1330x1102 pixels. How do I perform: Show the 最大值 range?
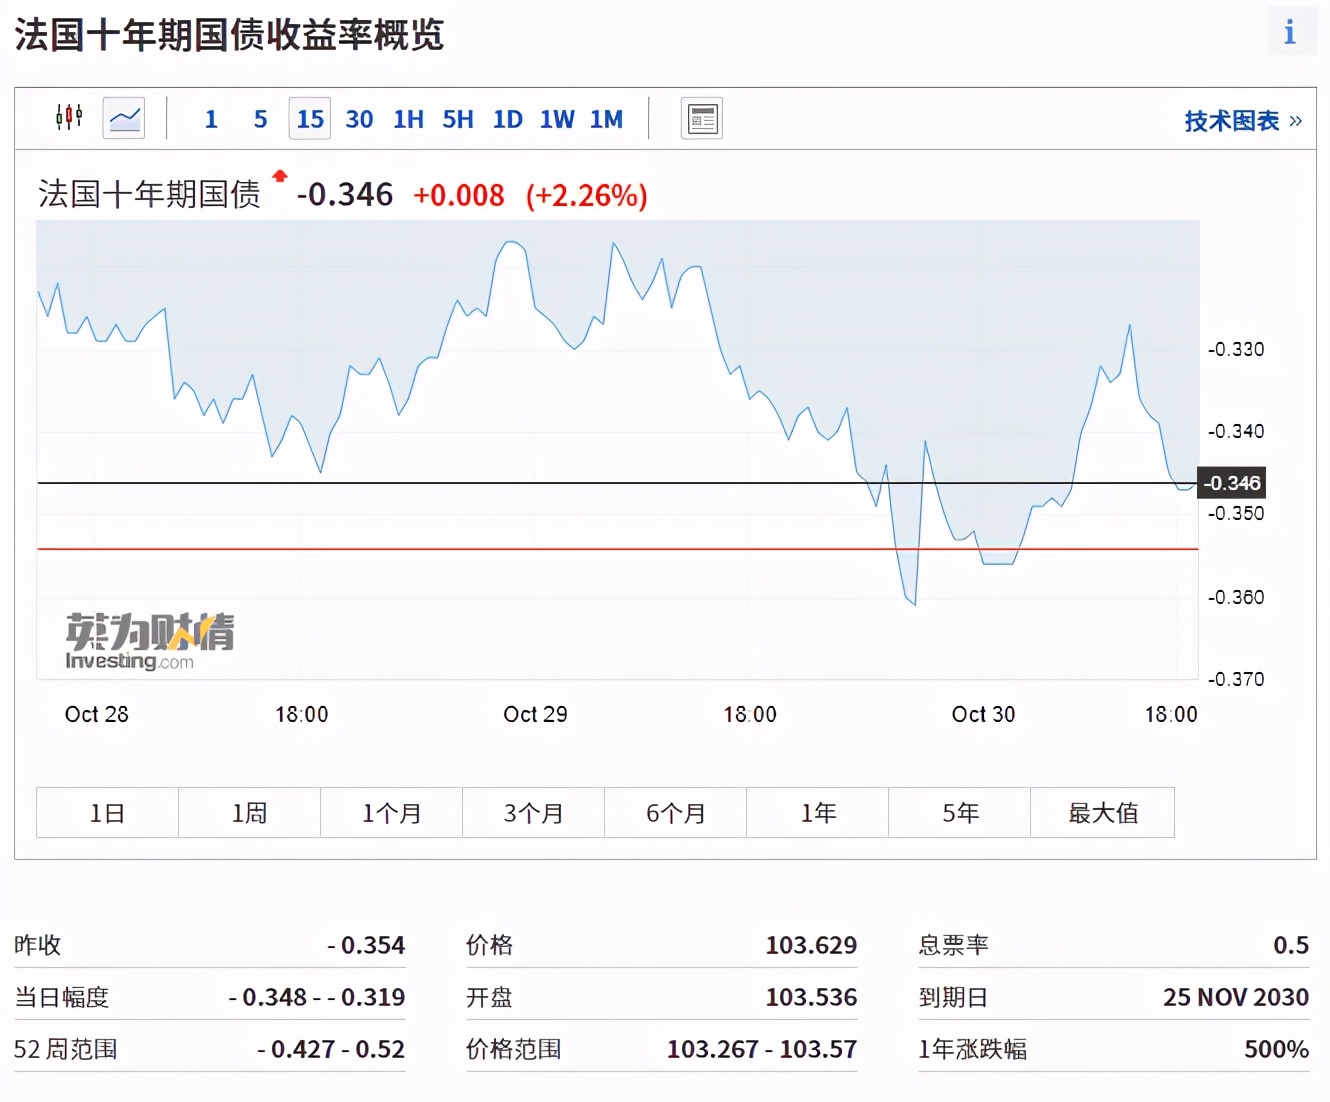pos(1102,813)
